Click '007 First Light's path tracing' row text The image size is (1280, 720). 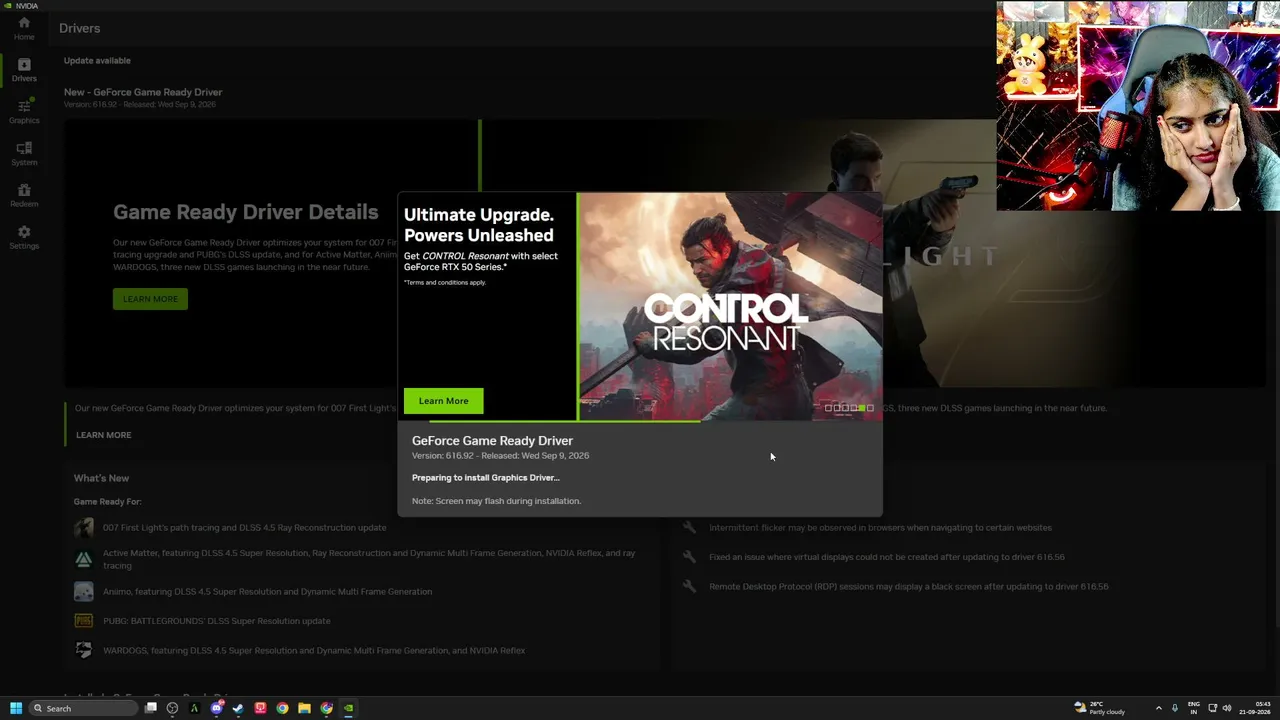point(244,527)
